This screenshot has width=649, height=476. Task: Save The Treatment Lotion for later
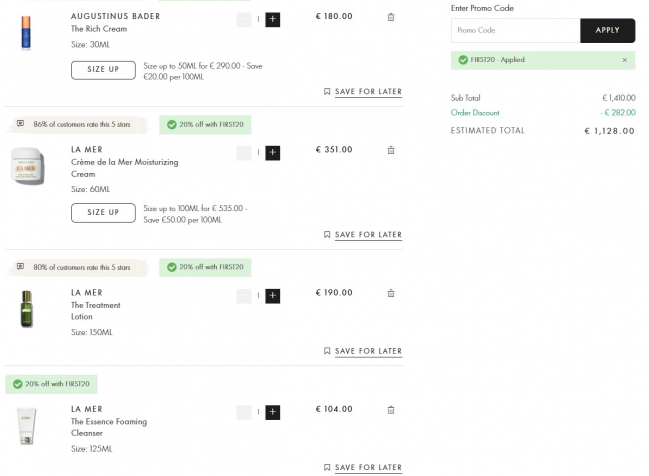tap(363, 351)
